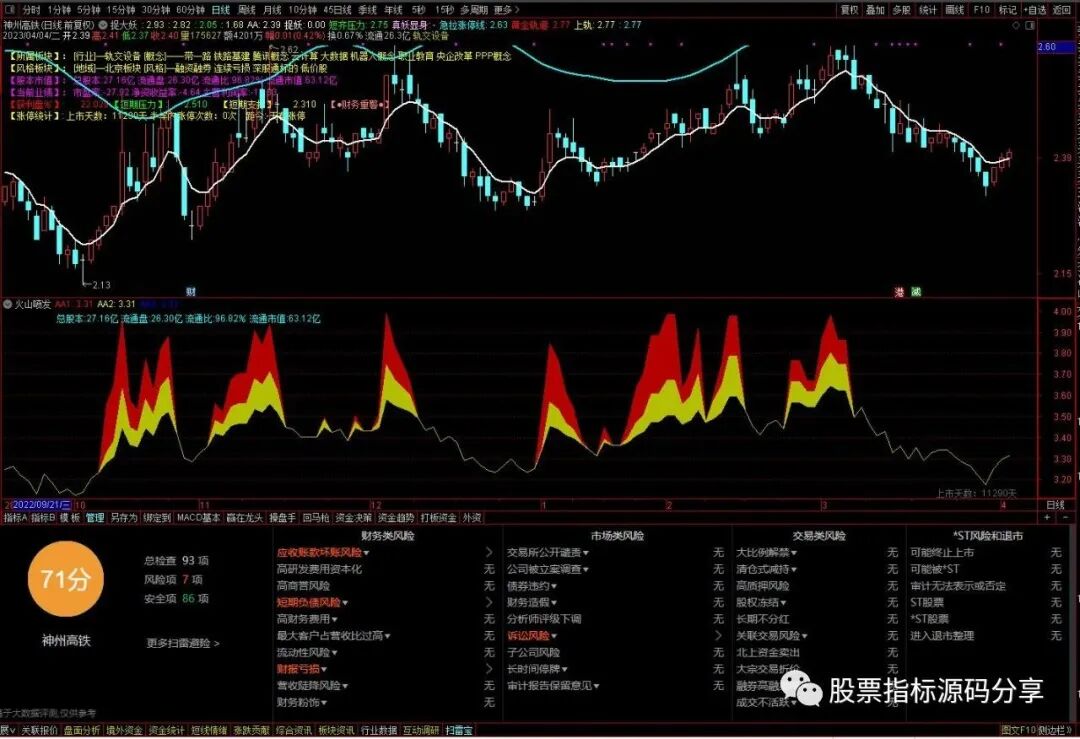Screen dimensions: 1080x739
Task: Click the 财 marker below the price chart
Action: tap(191, 292)
